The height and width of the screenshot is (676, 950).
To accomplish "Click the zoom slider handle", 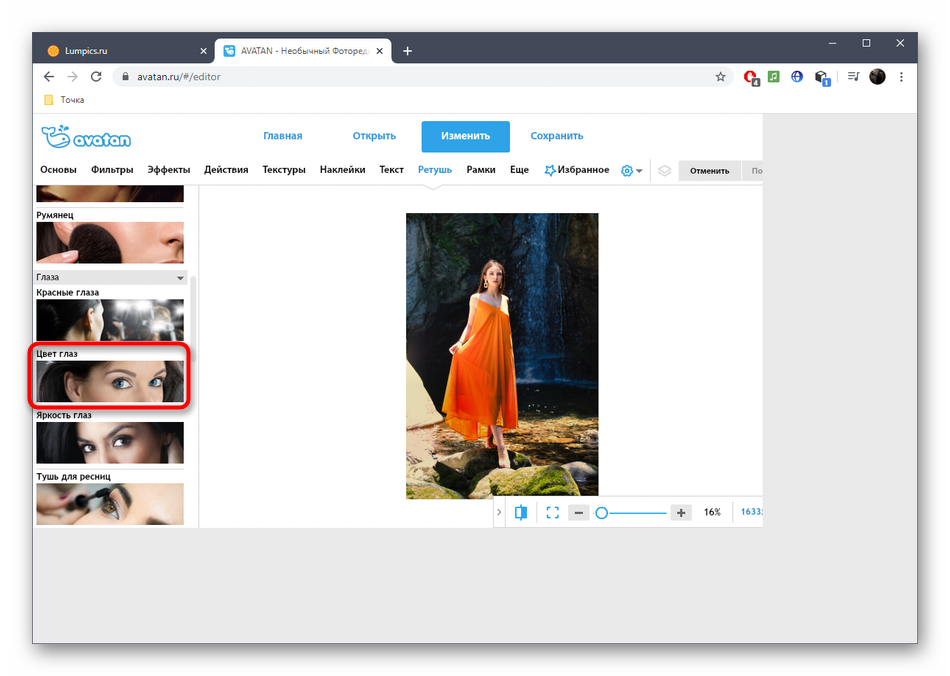I will (x=602, y=512).
